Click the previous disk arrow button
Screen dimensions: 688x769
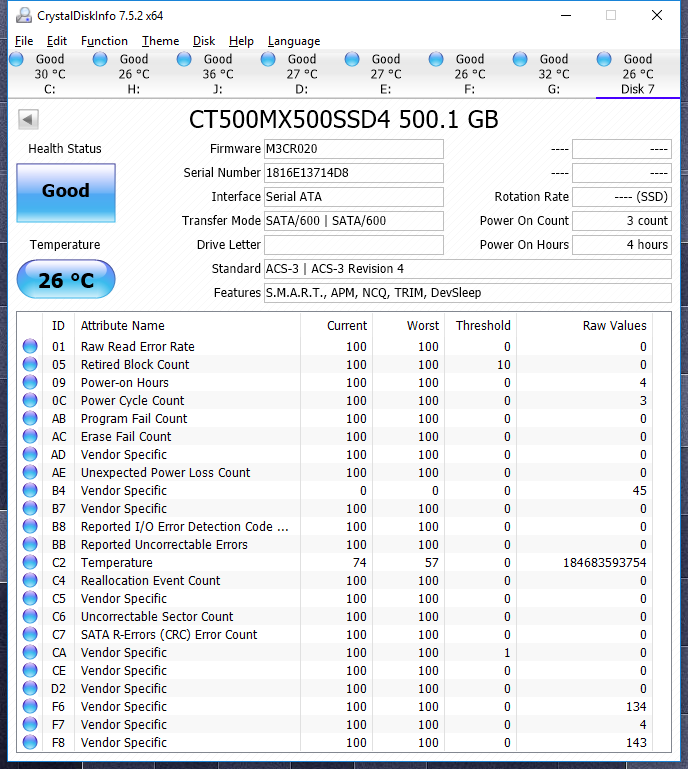pos(28,120)
